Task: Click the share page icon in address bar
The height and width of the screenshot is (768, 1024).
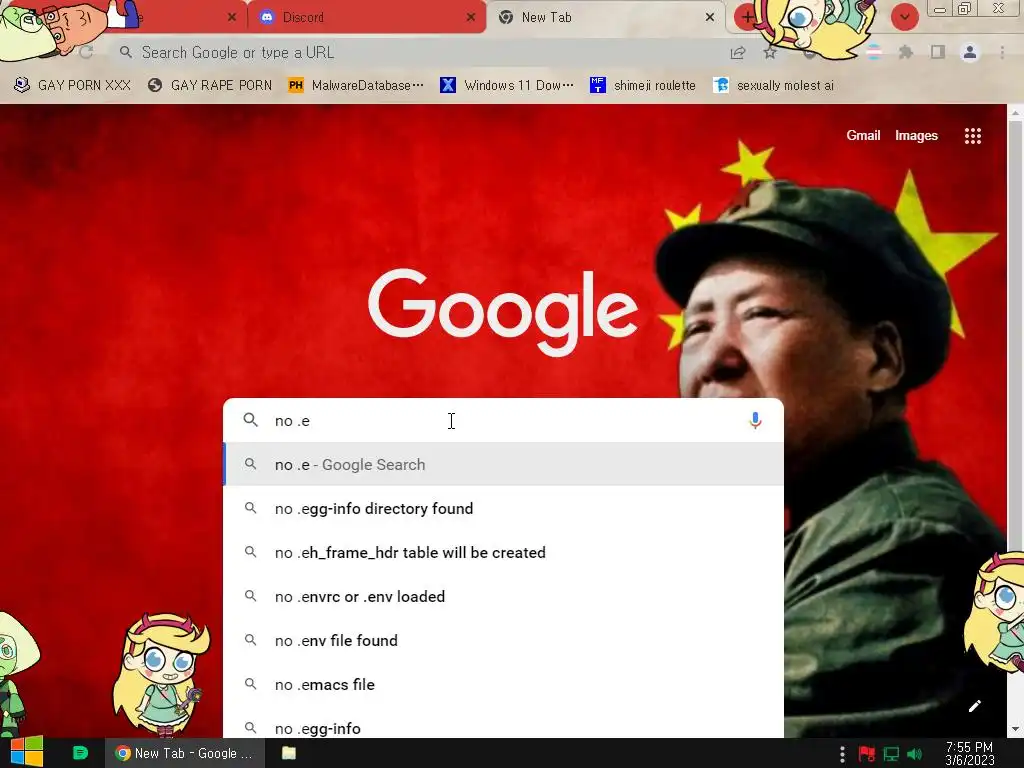Action: tap(738, 53)
